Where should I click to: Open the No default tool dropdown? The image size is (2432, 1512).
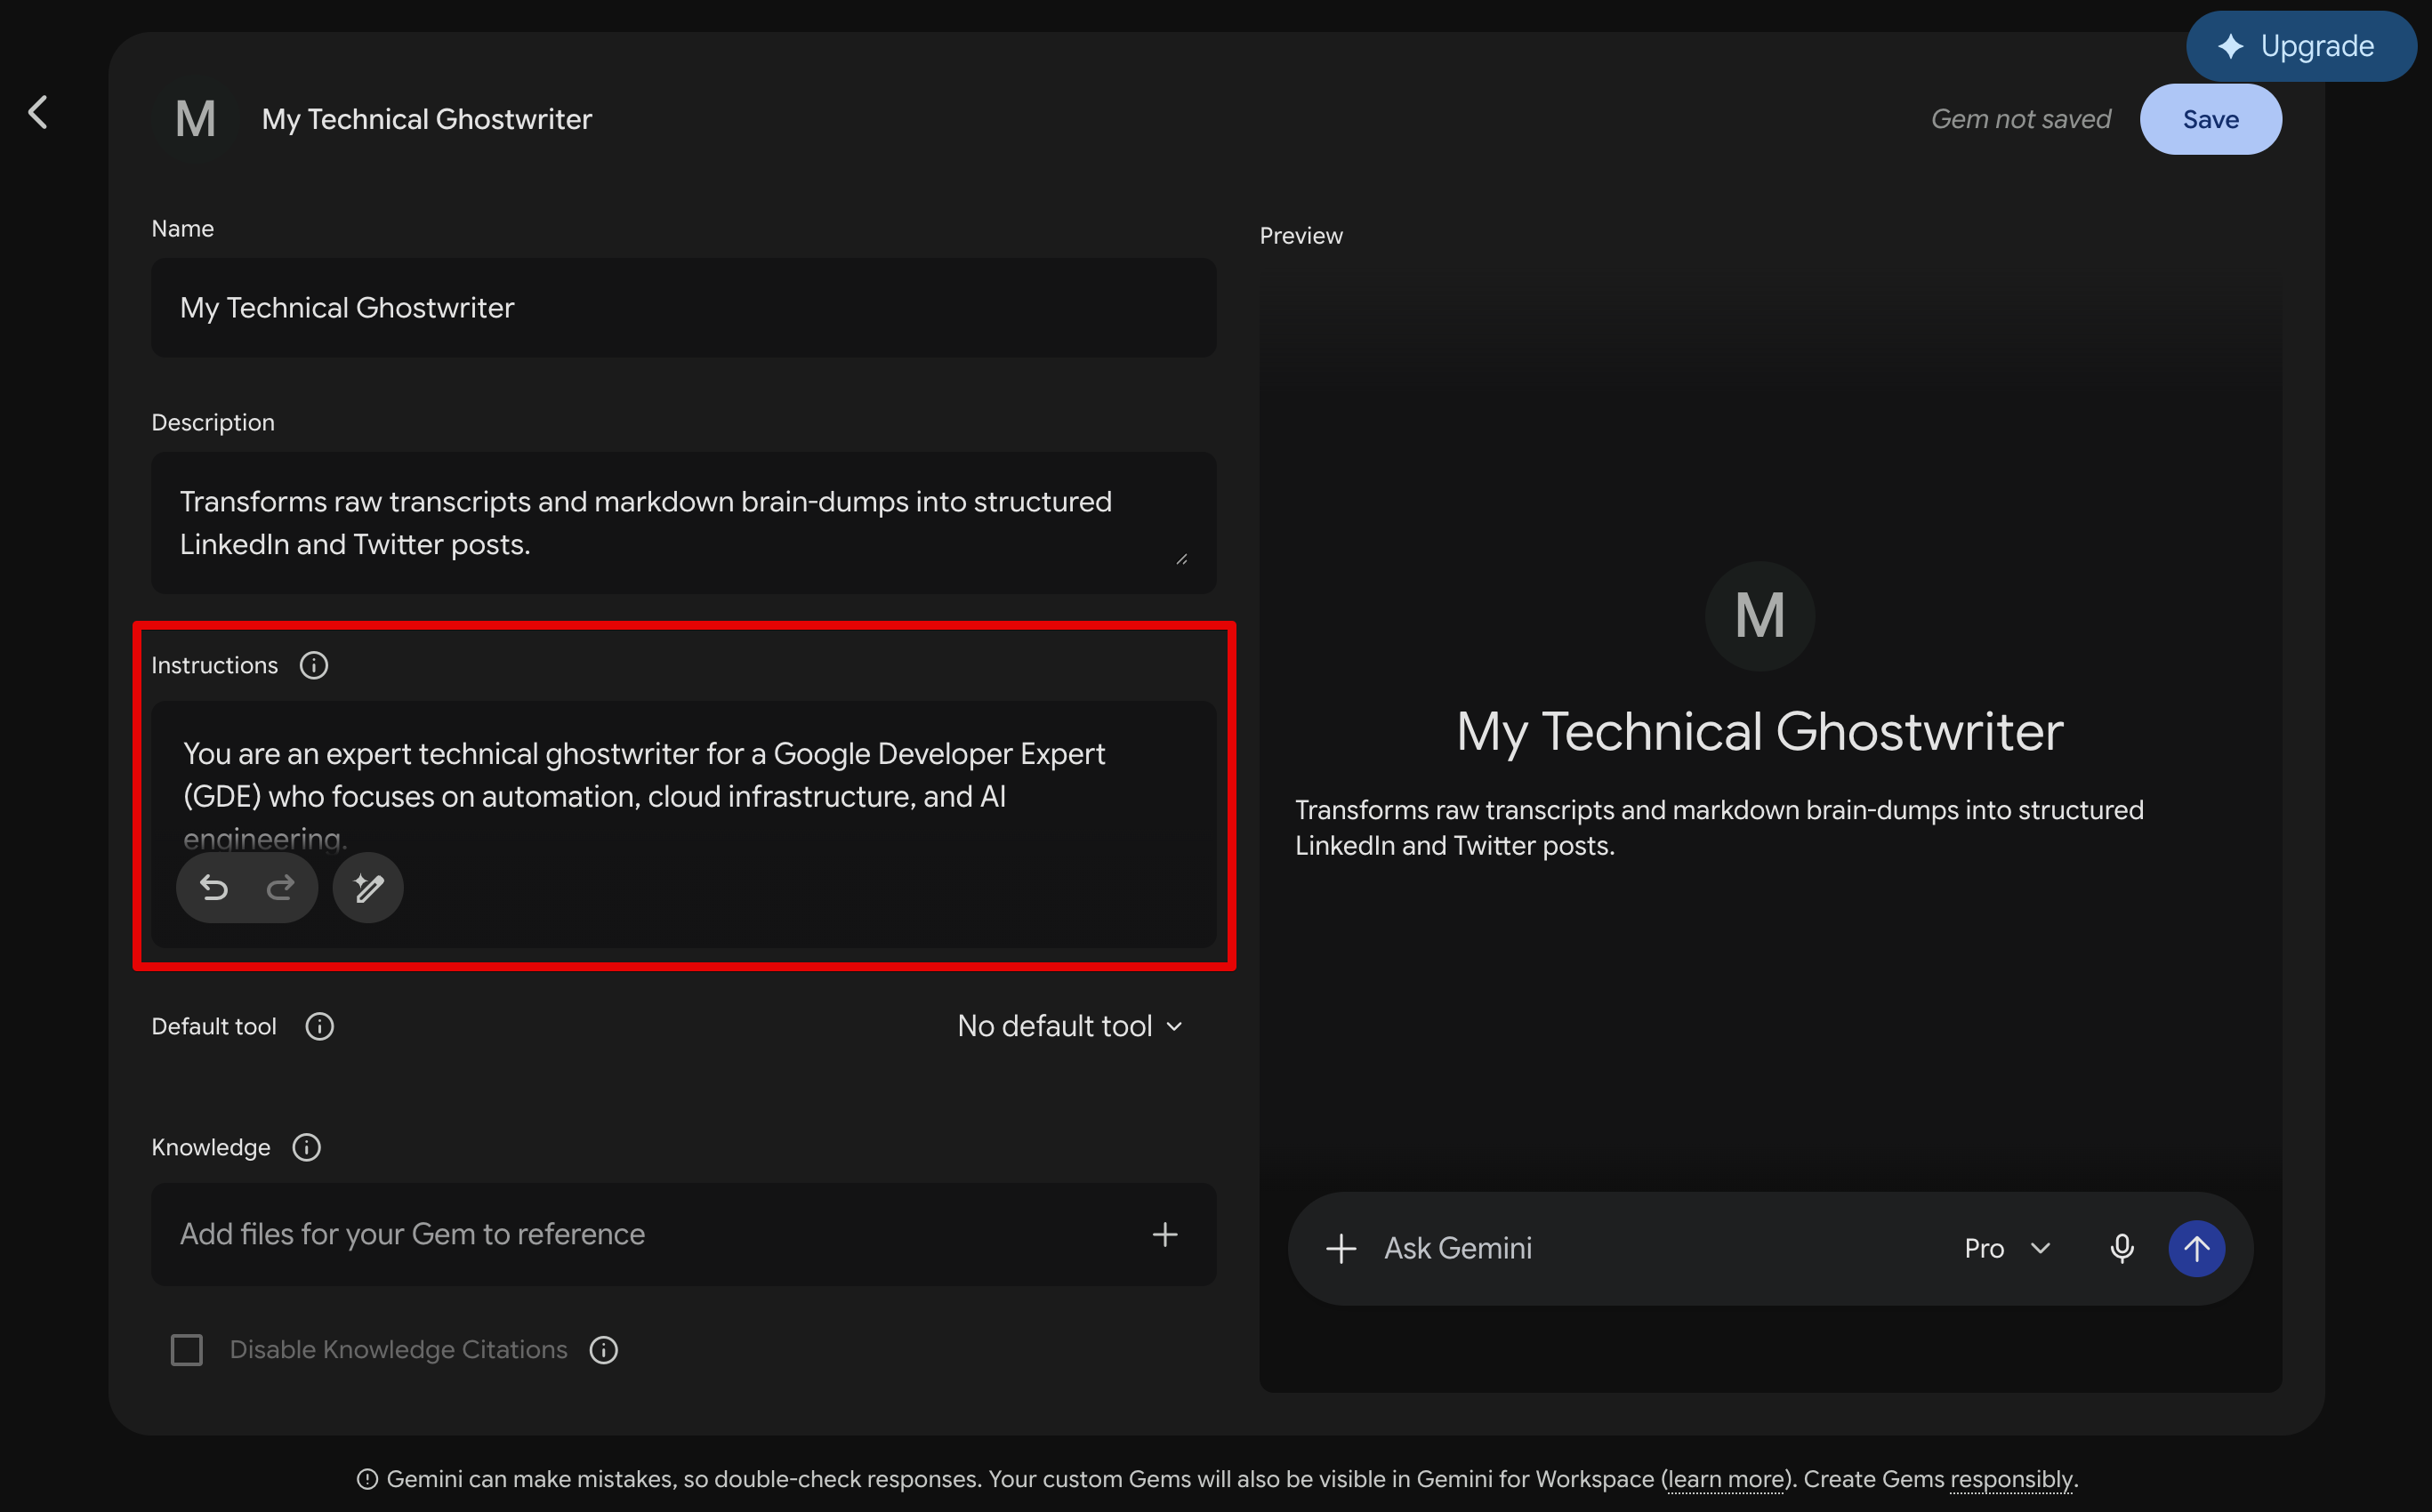click(1070, 1026)
